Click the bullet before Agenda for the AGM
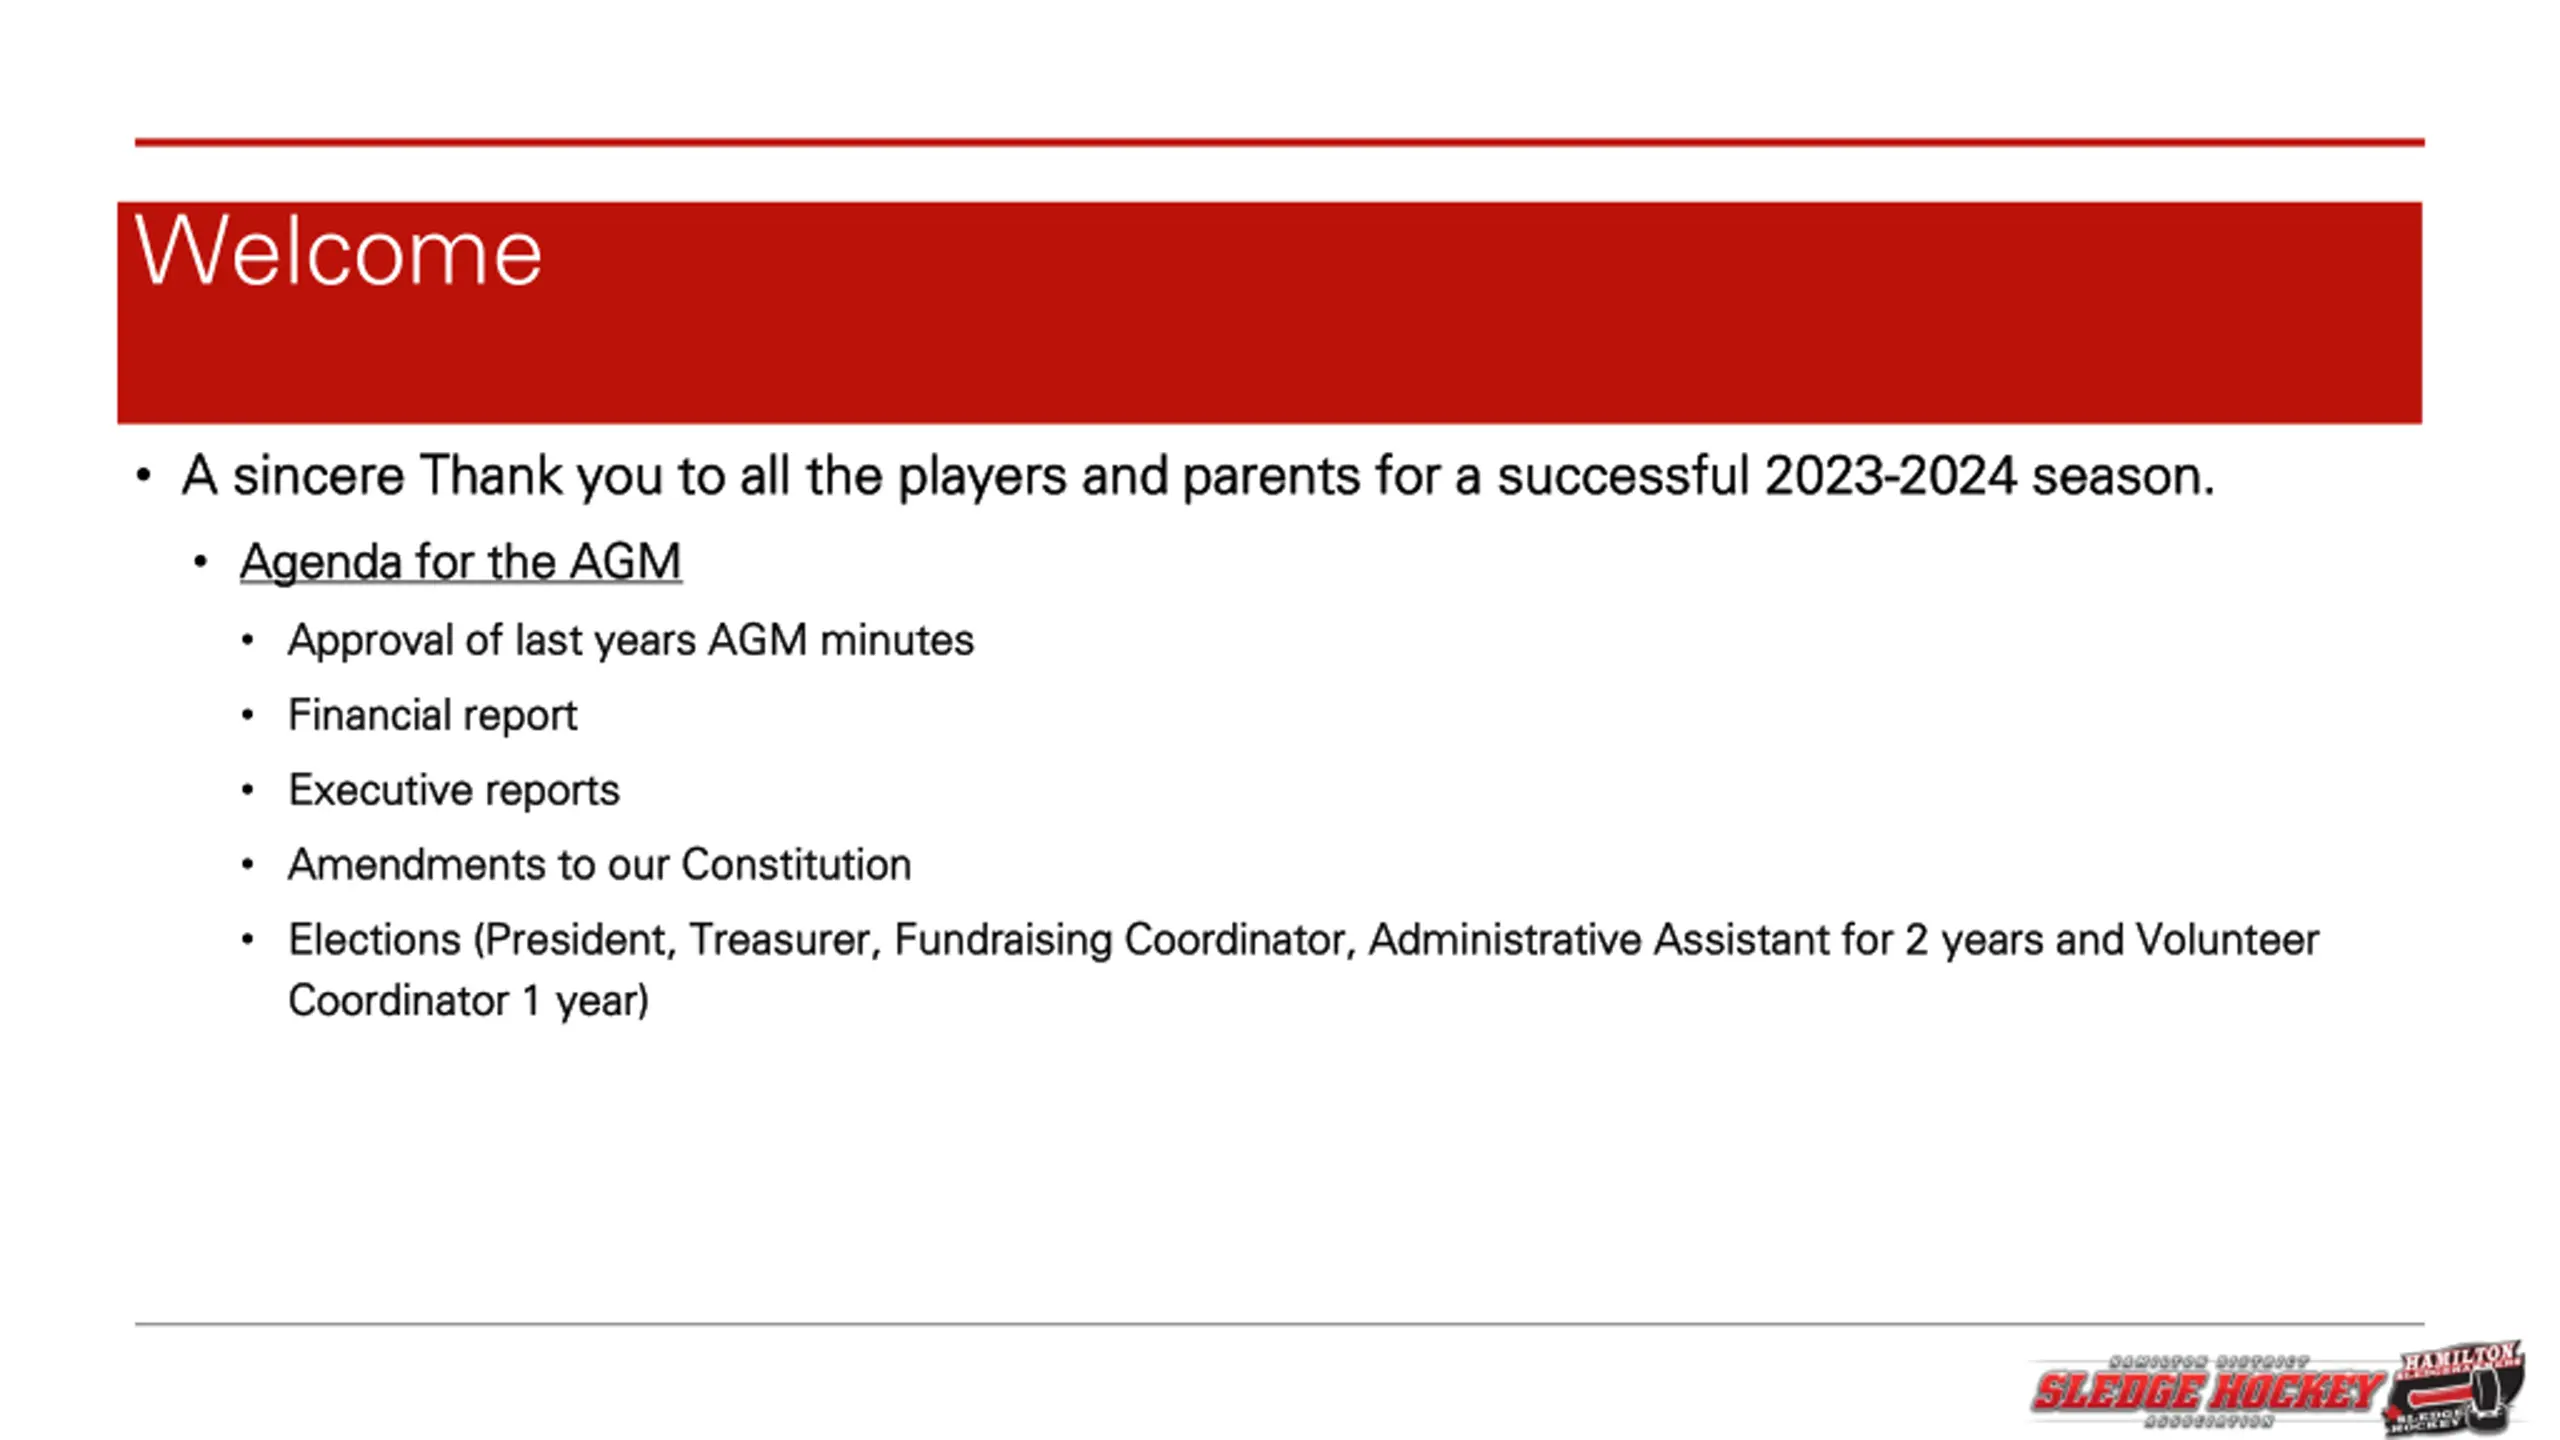 tap(201, 562)
